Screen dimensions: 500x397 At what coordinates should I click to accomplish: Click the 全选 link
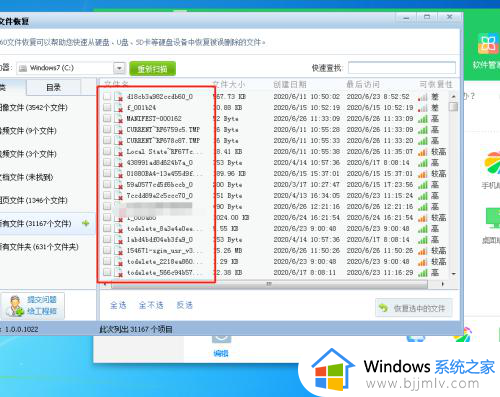point(118,305)
